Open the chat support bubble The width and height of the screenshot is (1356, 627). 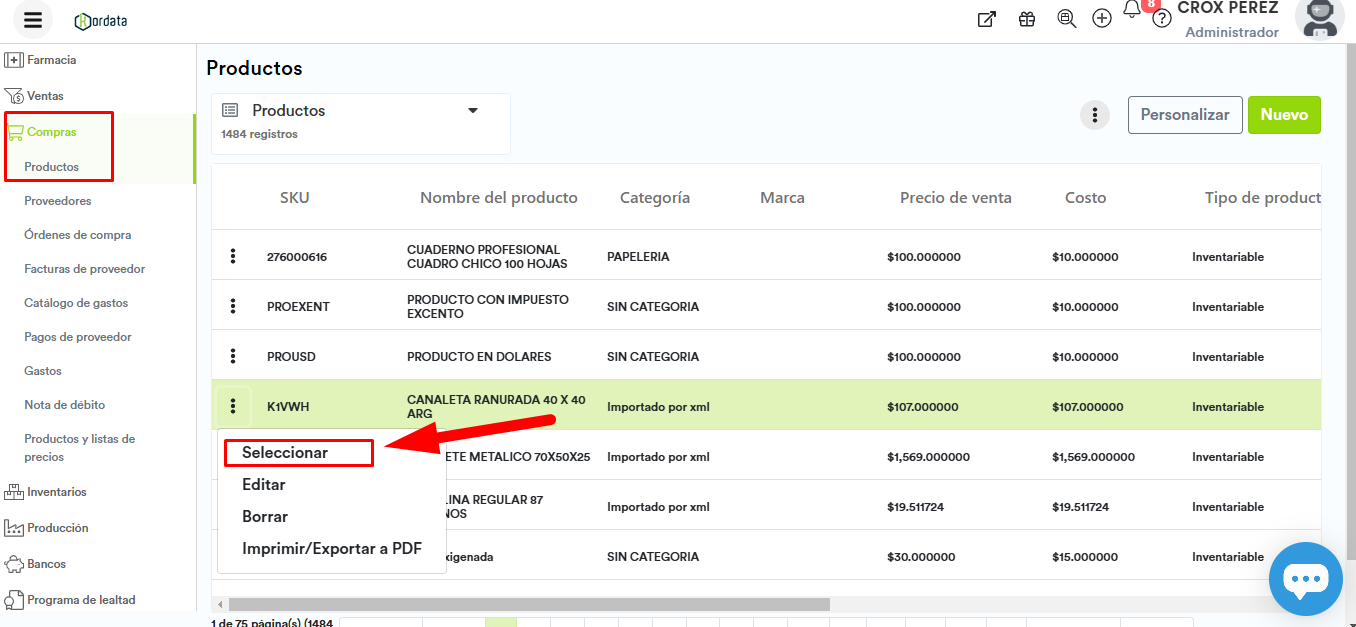(1305, 579)
